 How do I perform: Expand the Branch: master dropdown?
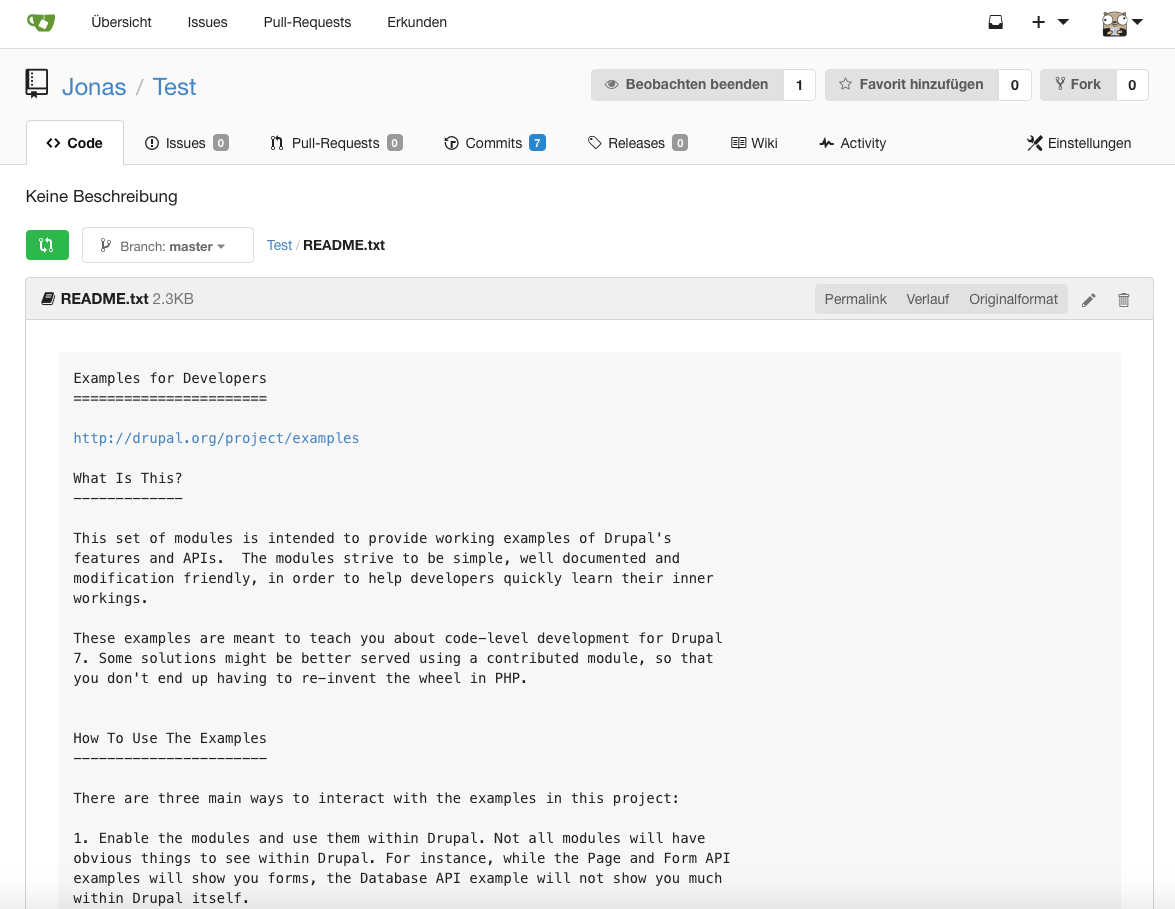168,245
